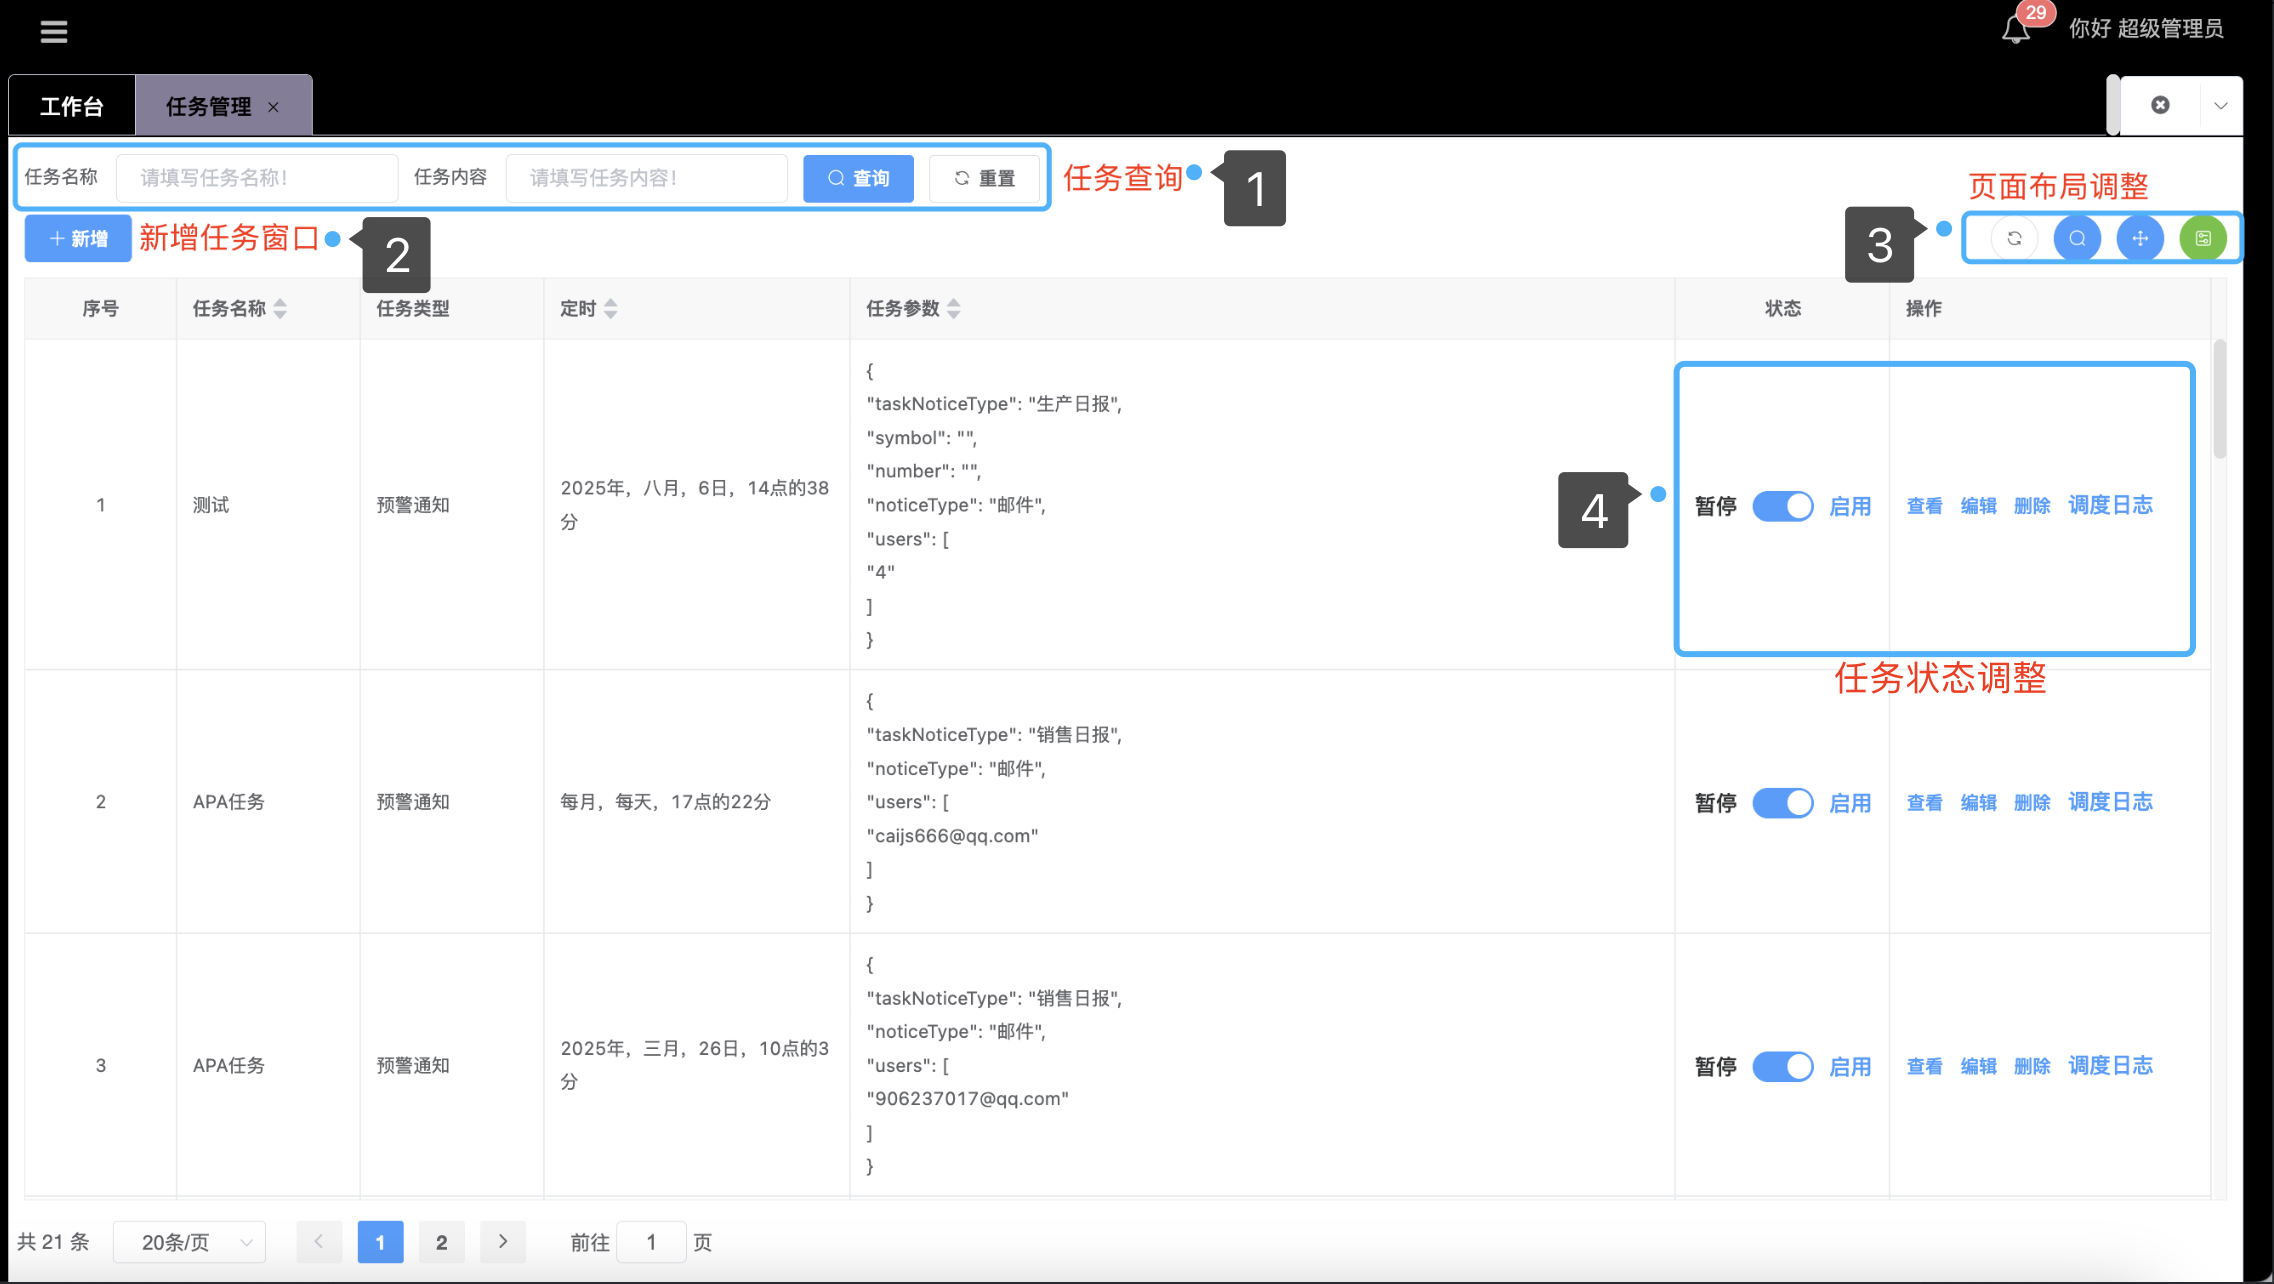
Task: Open the notification bell with badge 29
Action: tap(2016, 30)
